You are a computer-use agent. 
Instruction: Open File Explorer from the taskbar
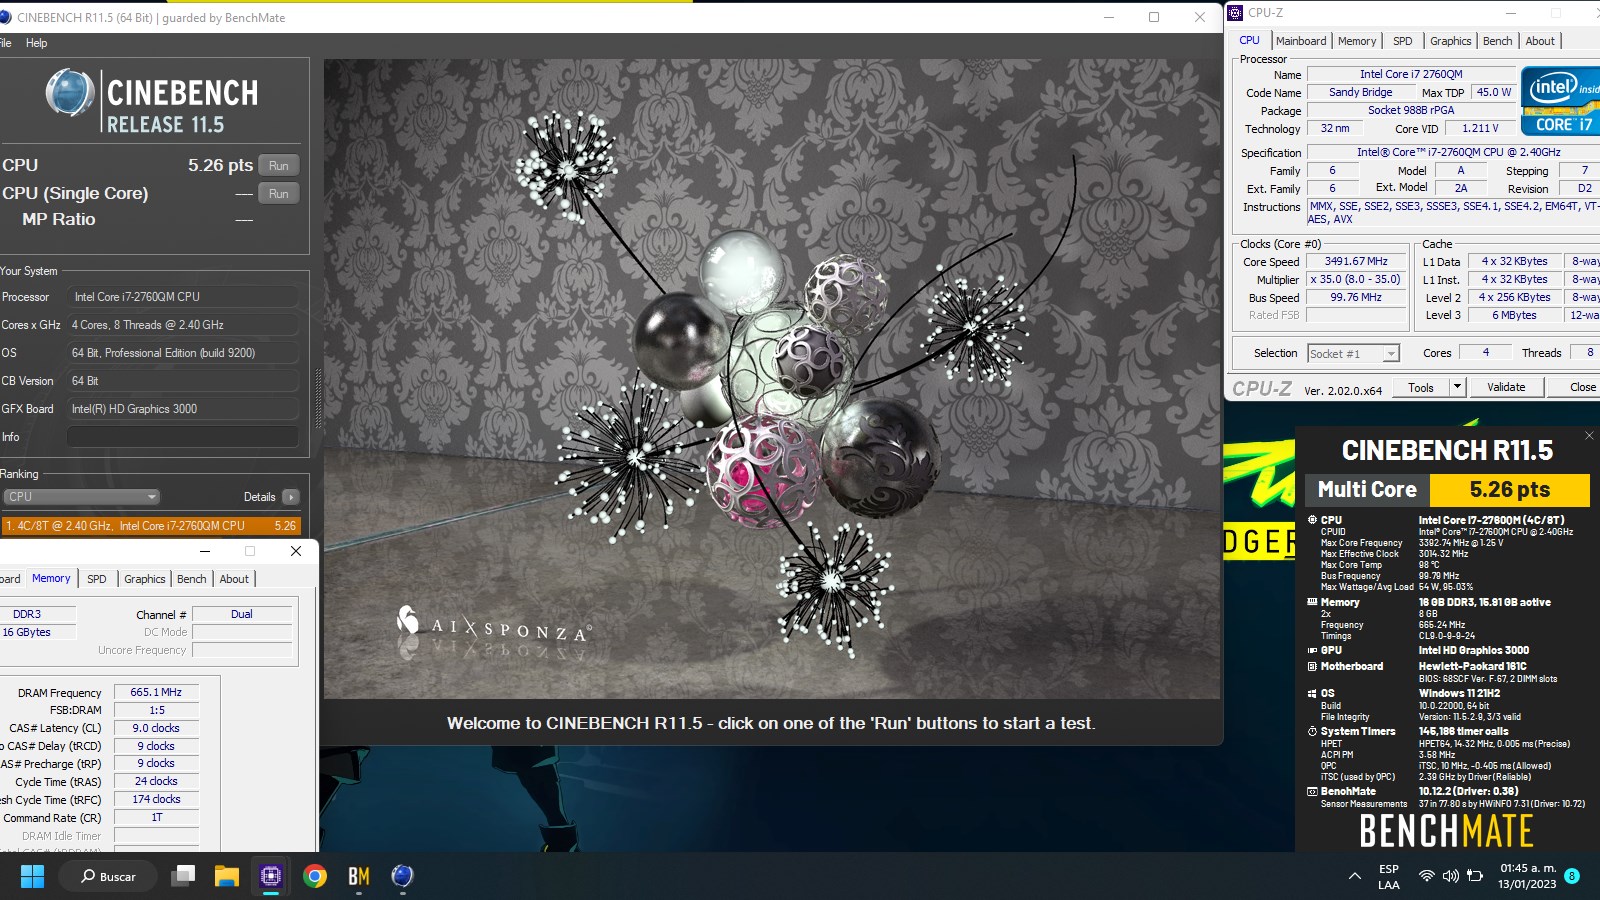(x=227, y=877)
